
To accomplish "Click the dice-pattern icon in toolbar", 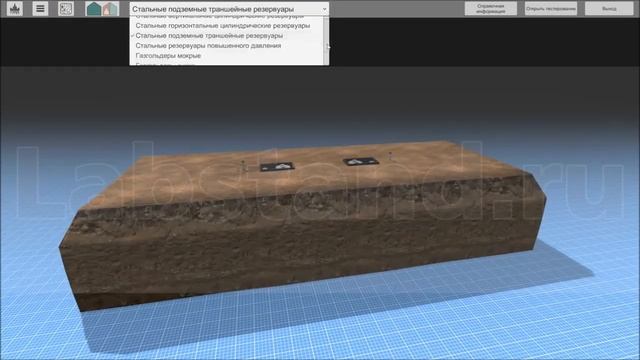I will pos(65,9).
